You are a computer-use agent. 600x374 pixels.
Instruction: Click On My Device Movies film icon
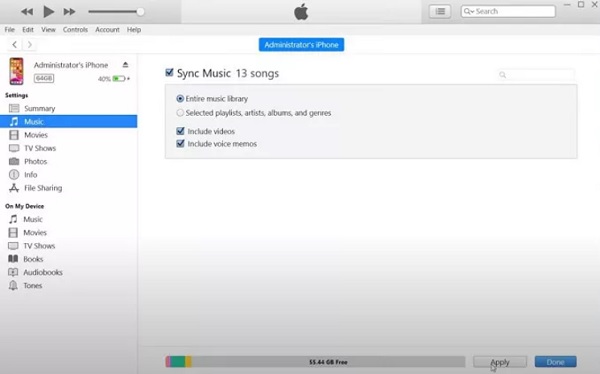pyautogui.click(x=13, y=232)
